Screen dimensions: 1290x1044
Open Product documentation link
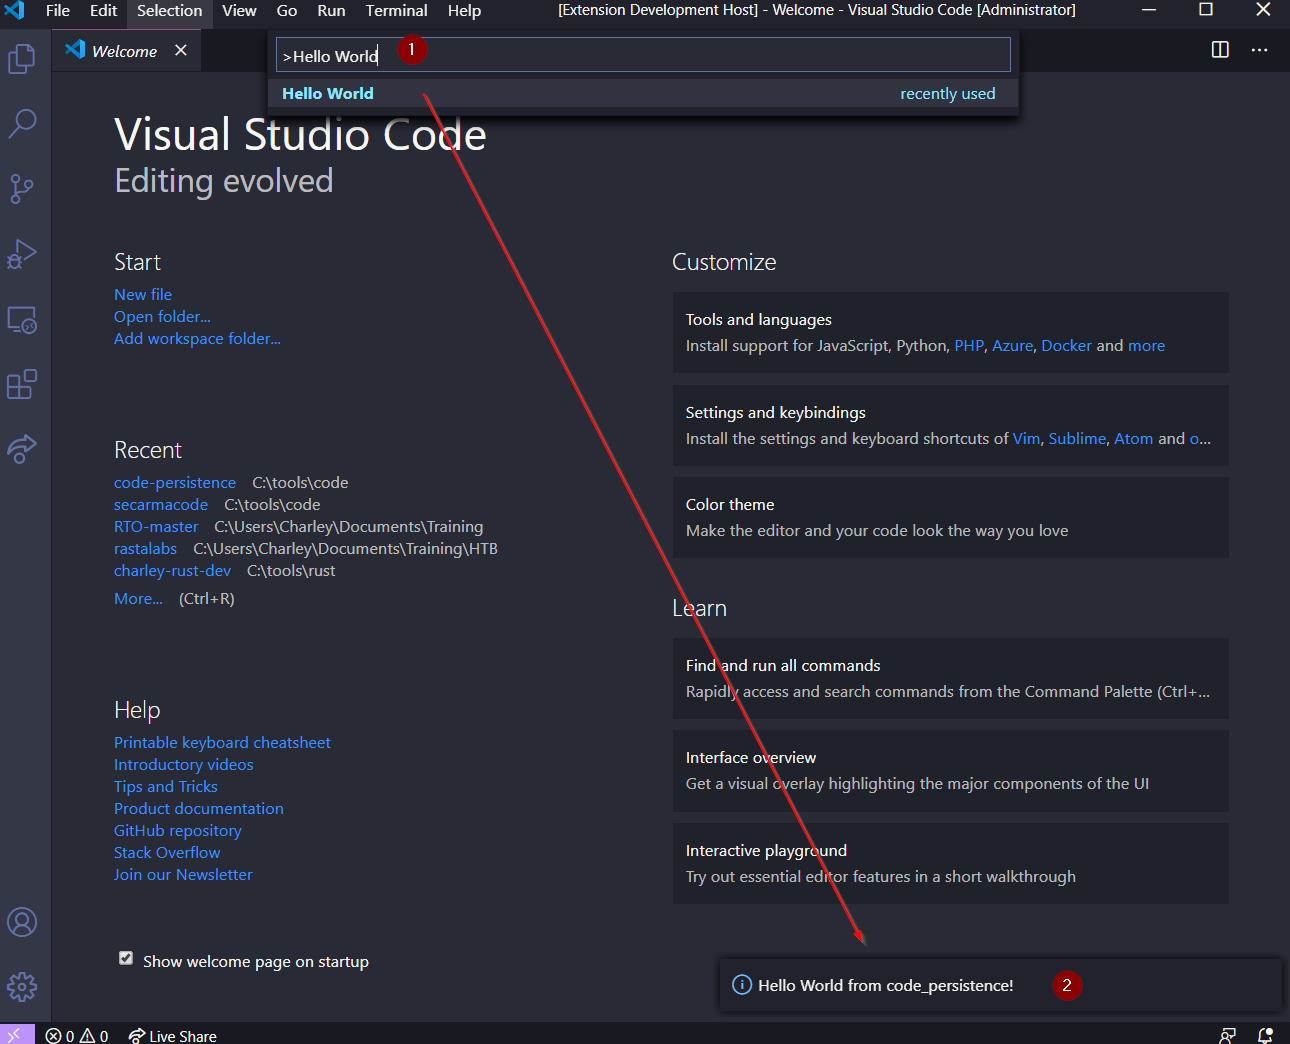click(x=199, y=809)
